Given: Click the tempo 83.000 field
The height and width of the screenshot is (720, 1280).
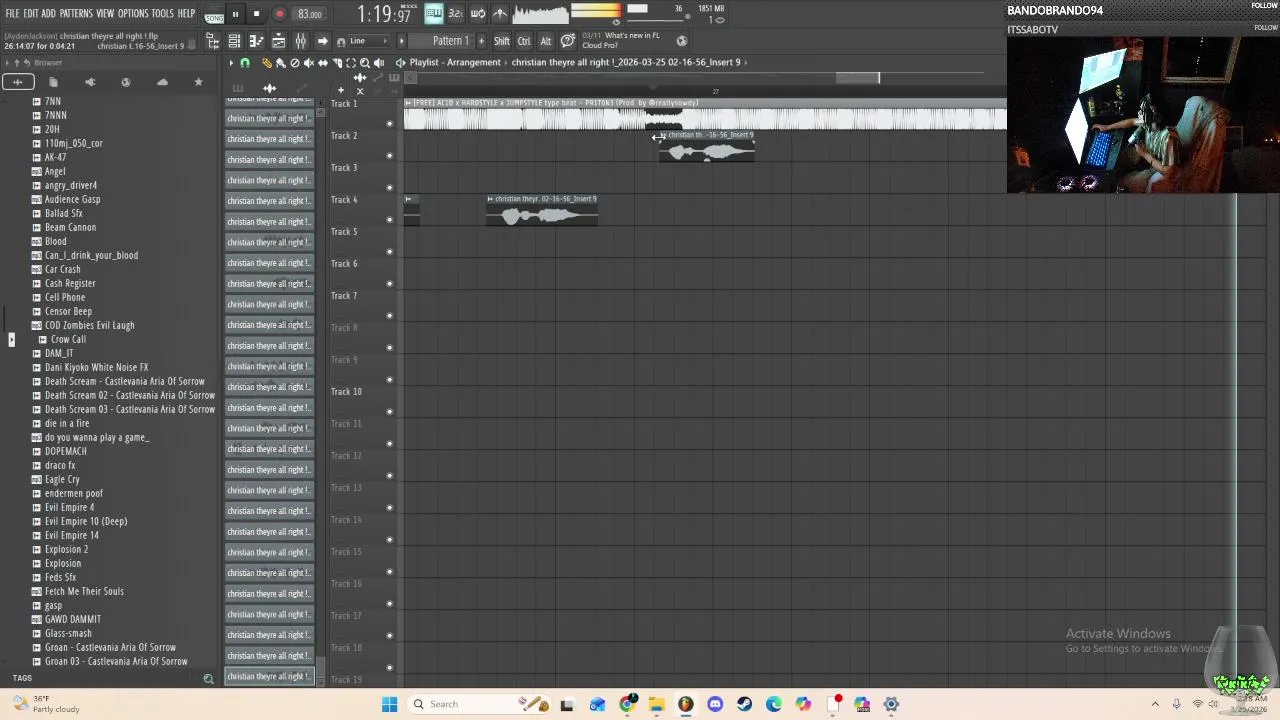Looking at the screenshot, I should point(309,14).
